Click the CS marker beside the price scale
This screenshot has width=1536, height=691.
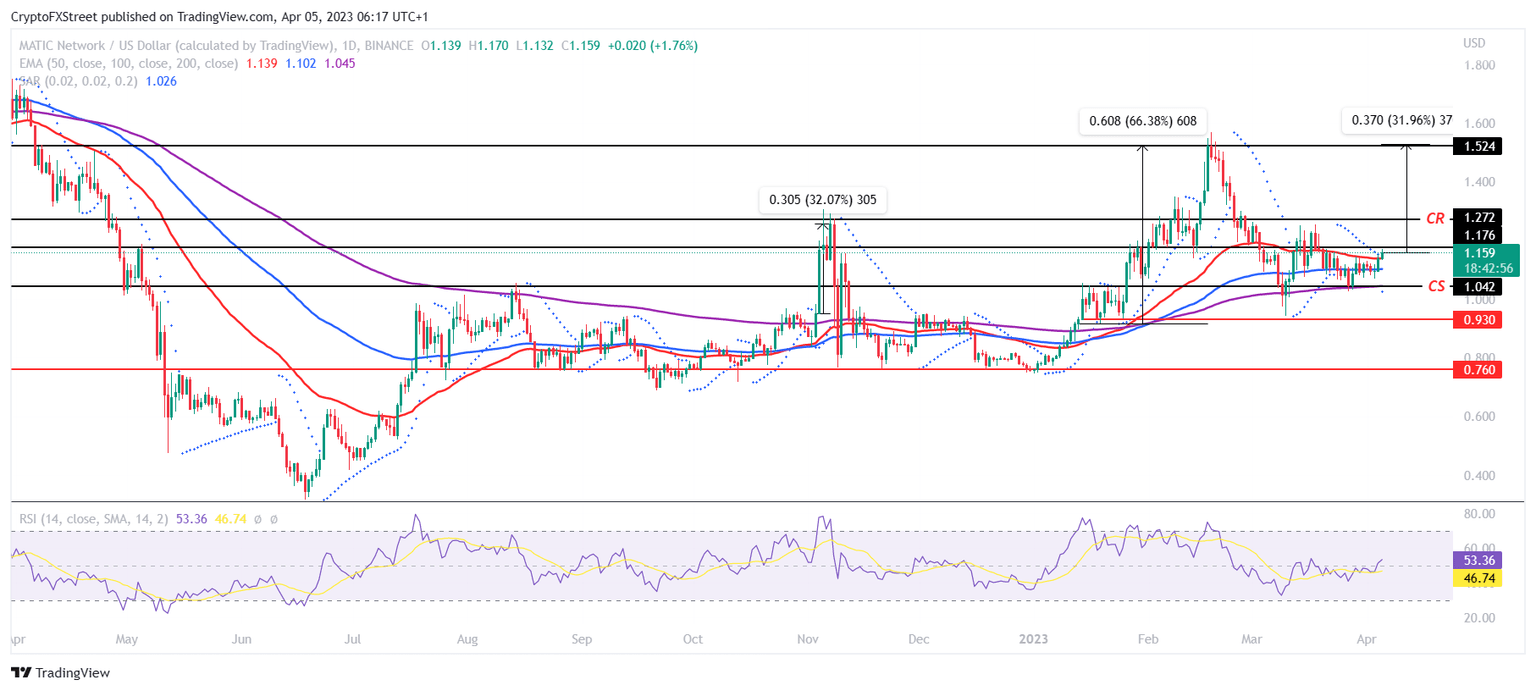(x=1436, y=286)
